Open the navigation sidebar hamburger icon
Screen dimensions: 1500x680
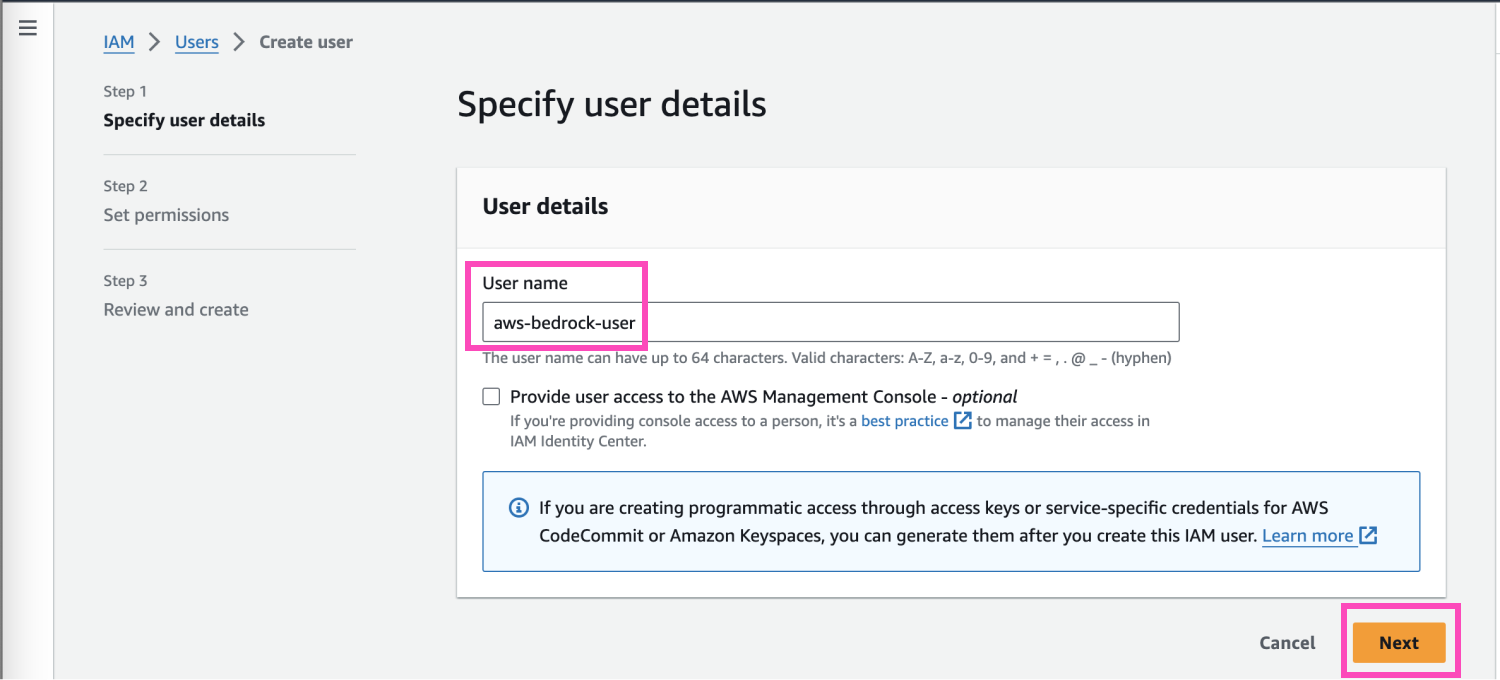pos(27,27)
